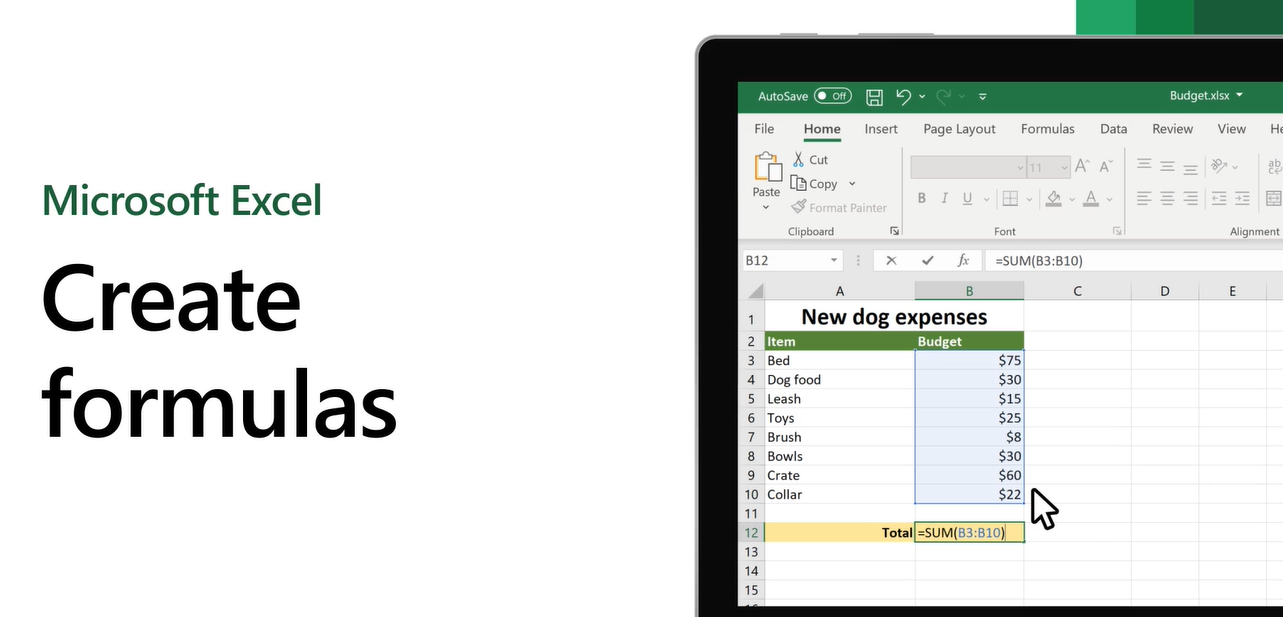The image size is (1283, 617).
Task: Confirm formula with the checkmark icon
Action: coord(926,260)
